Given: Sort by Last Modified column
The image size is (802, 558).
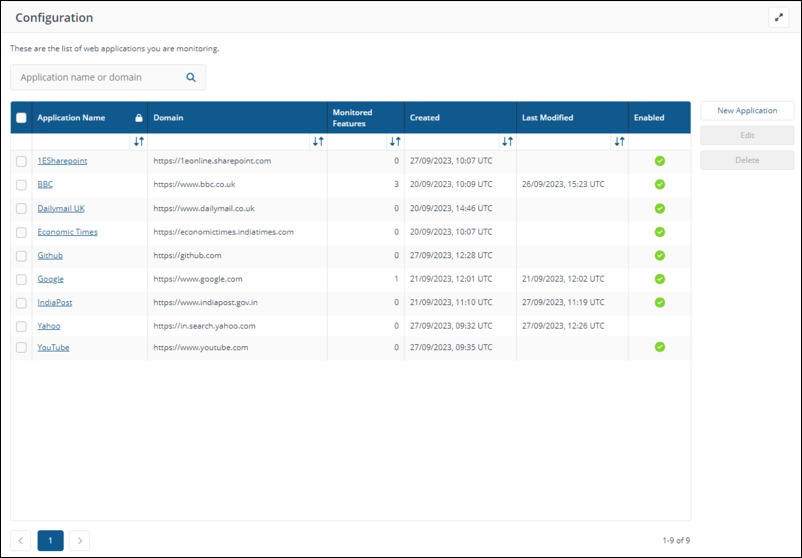Looking at the screenshot, I should point(619,142).
